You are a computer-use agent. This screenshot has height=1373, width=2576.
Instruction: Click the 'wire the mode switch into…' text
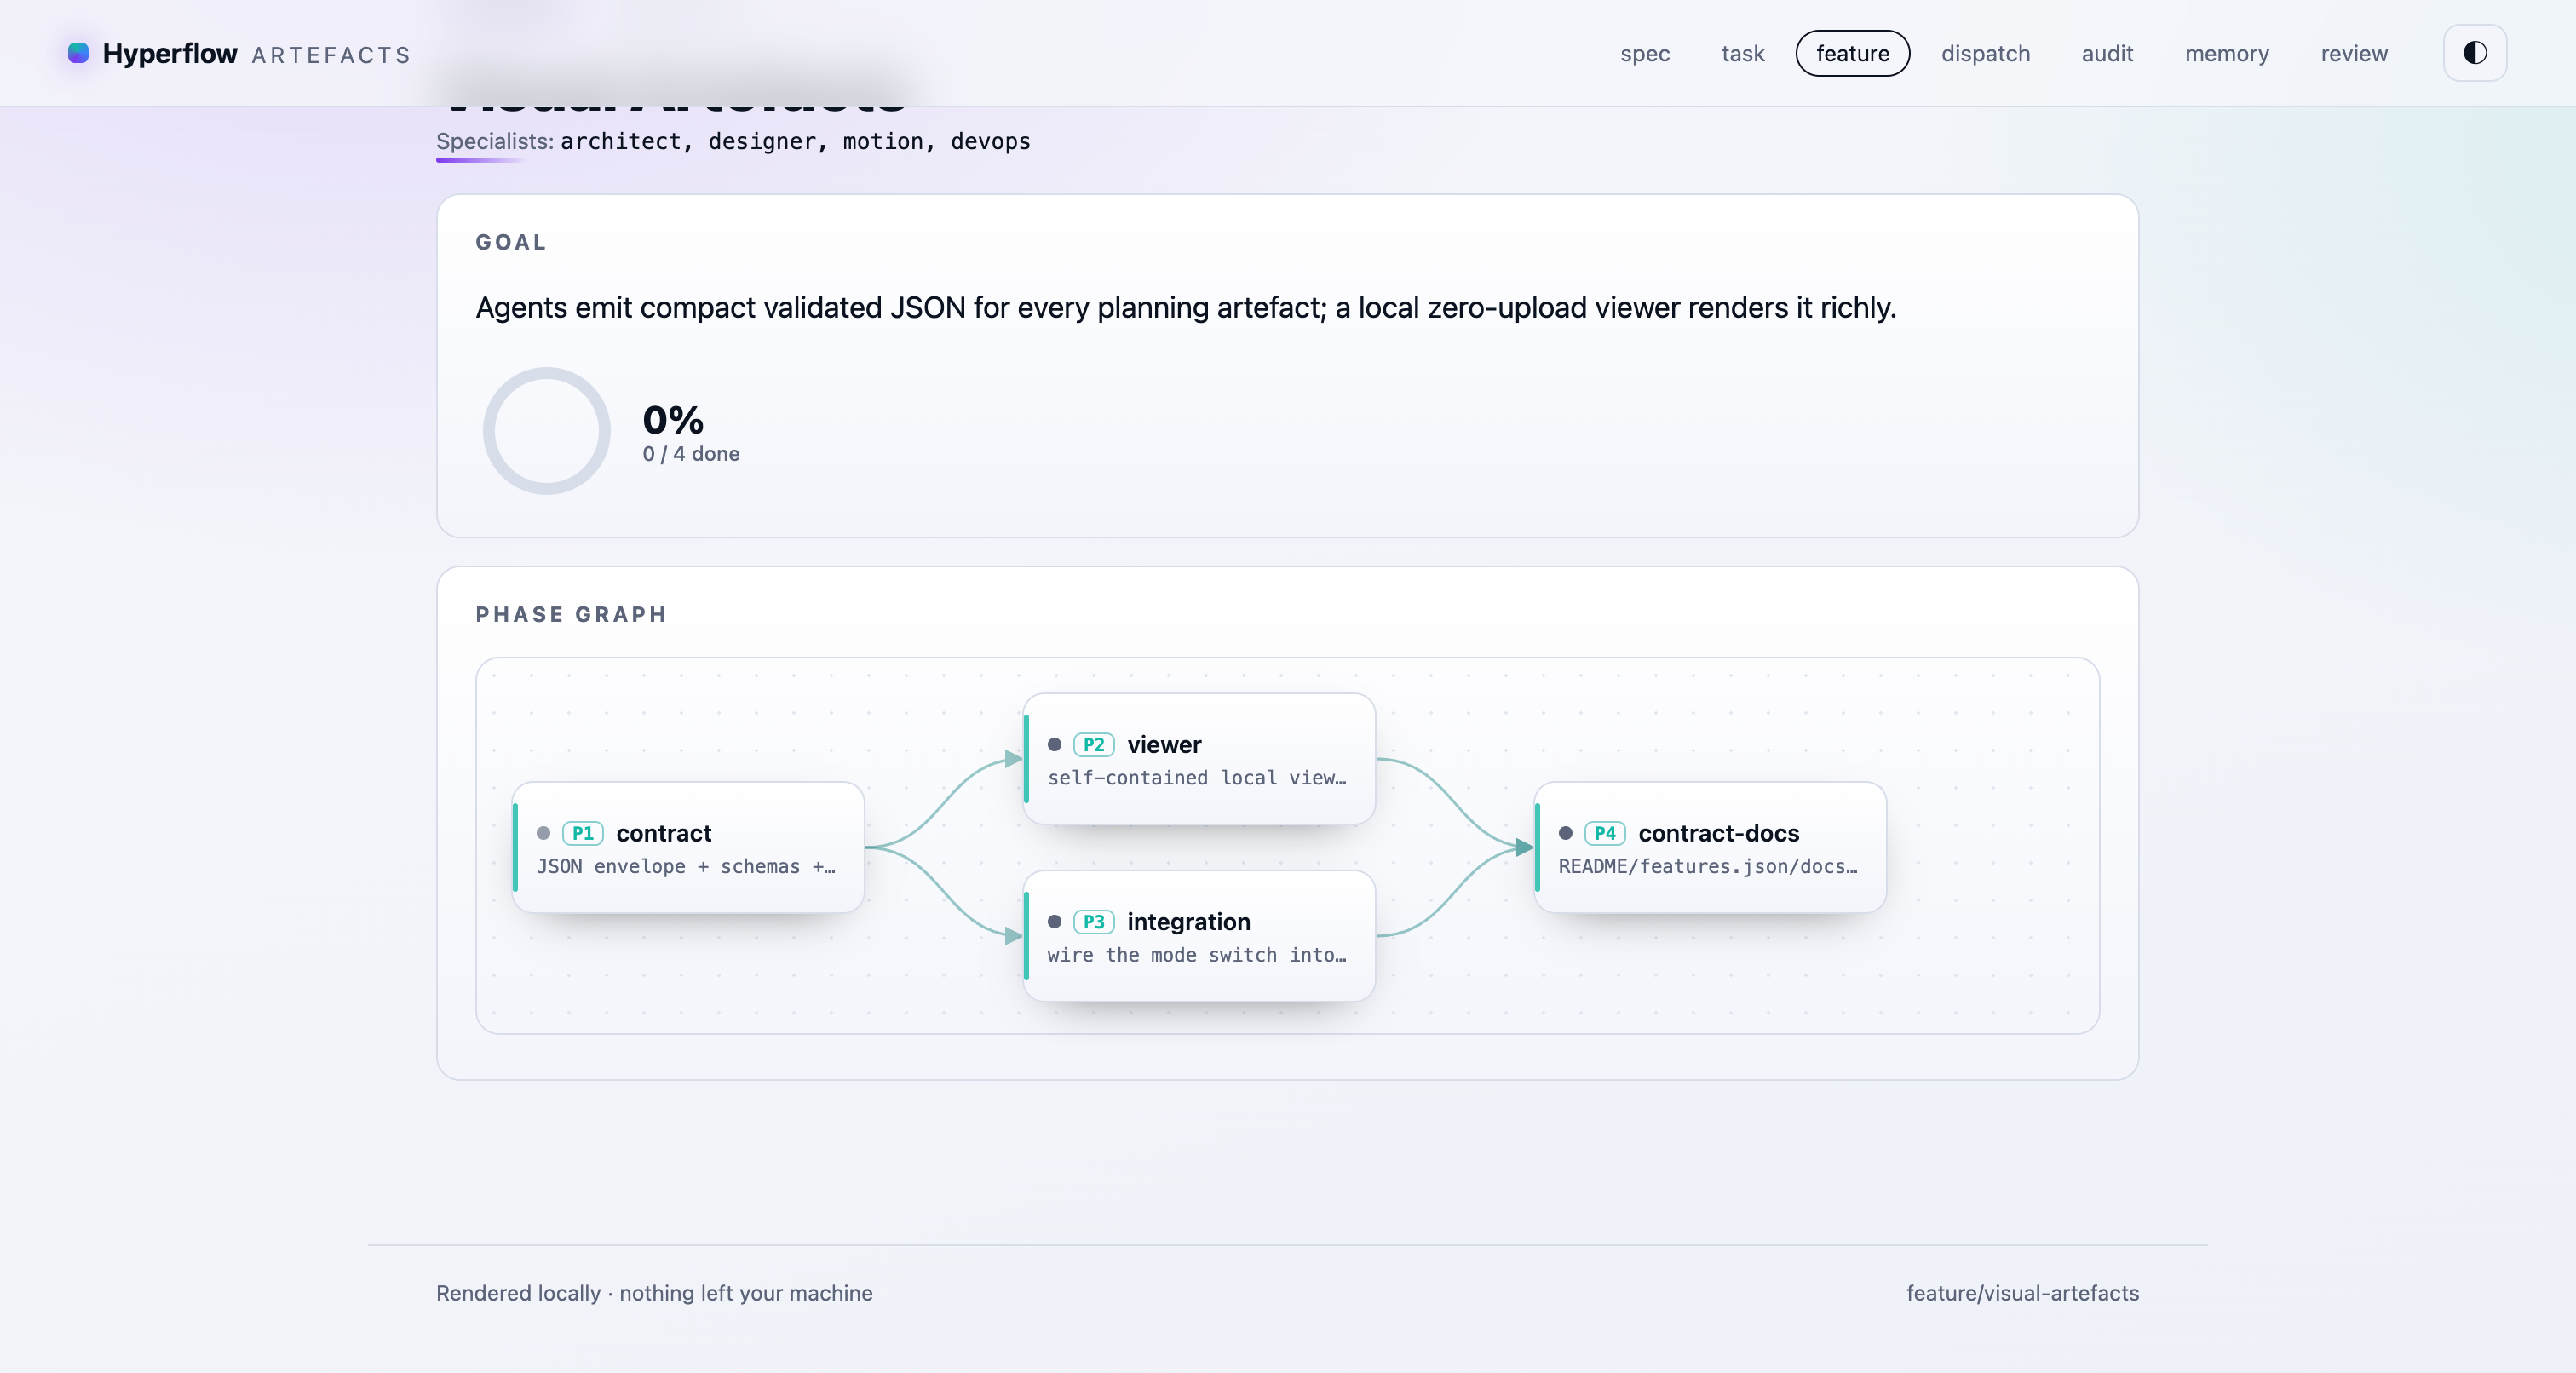pyautogui.click(x=1197, y=955)
